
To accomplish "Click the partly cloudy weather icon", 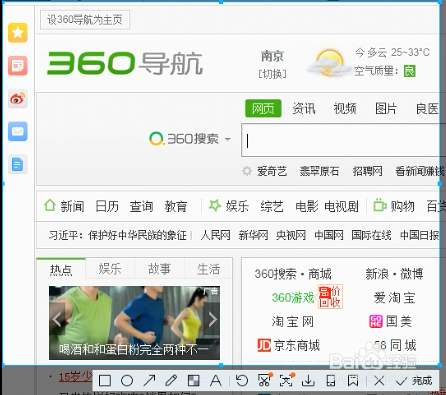I will click(x=328, y=63).
